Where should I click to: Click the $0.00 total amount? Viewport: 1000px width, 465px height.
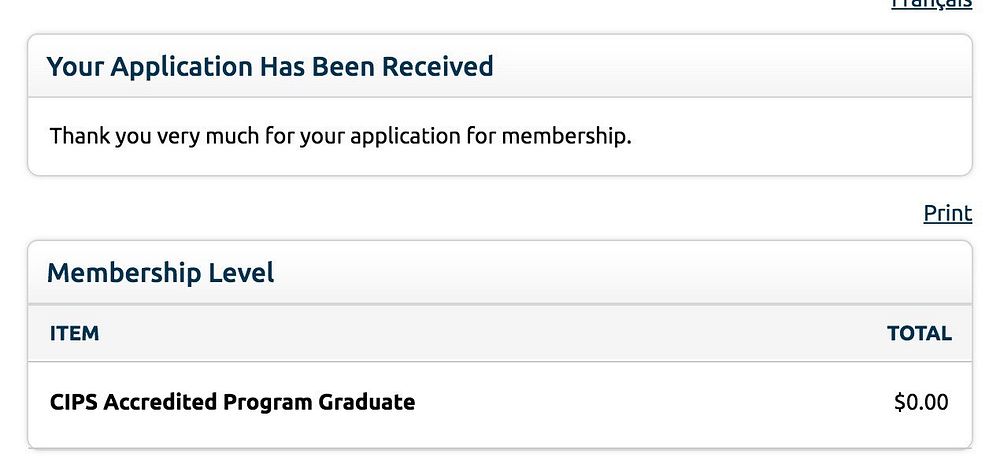click(921, 402)
